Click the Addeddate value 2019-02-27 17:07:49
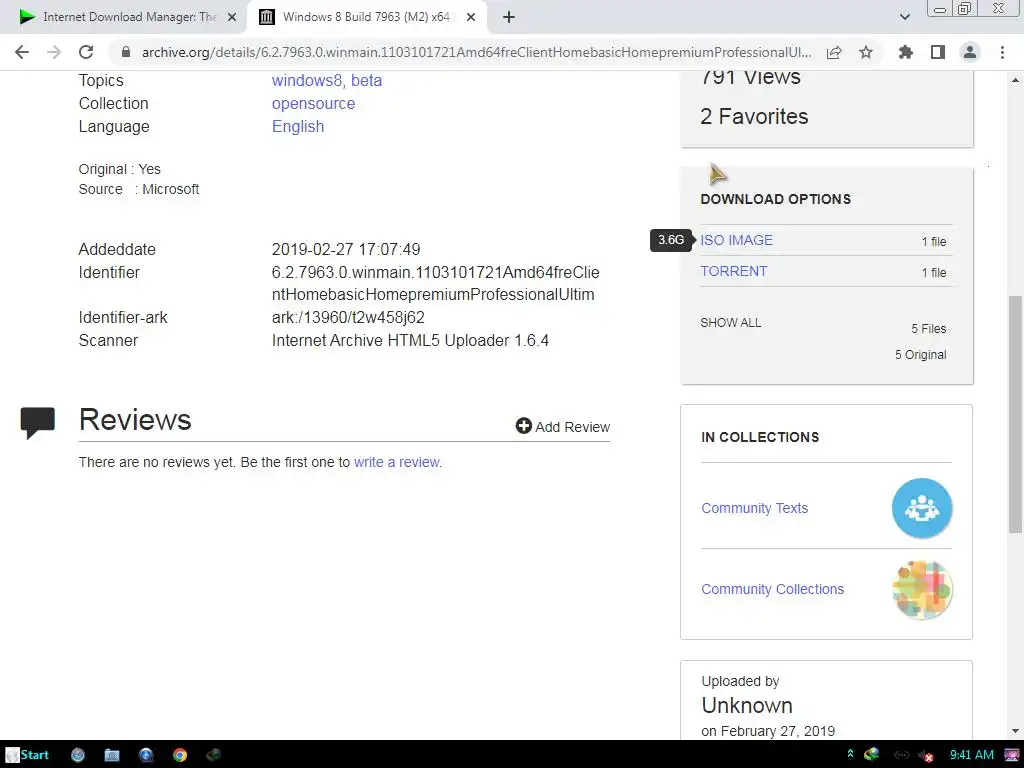1024x768 pixels. [346, 249]
